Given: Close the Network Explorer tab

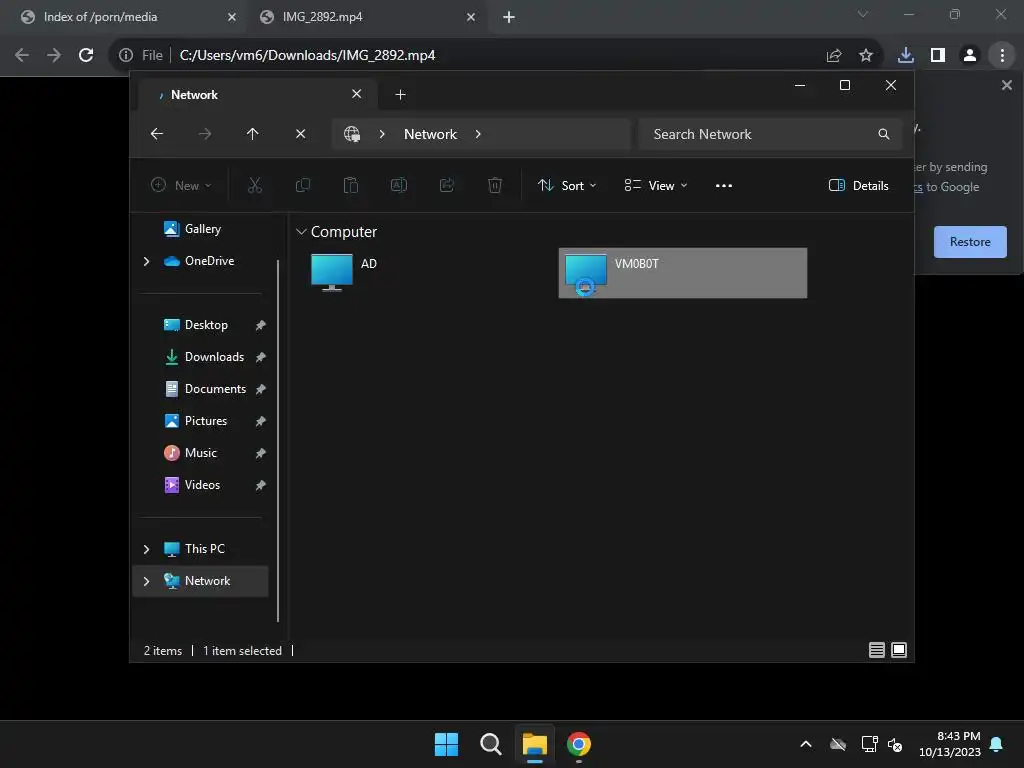Looking at the screenshot, I should coord(357,94).
